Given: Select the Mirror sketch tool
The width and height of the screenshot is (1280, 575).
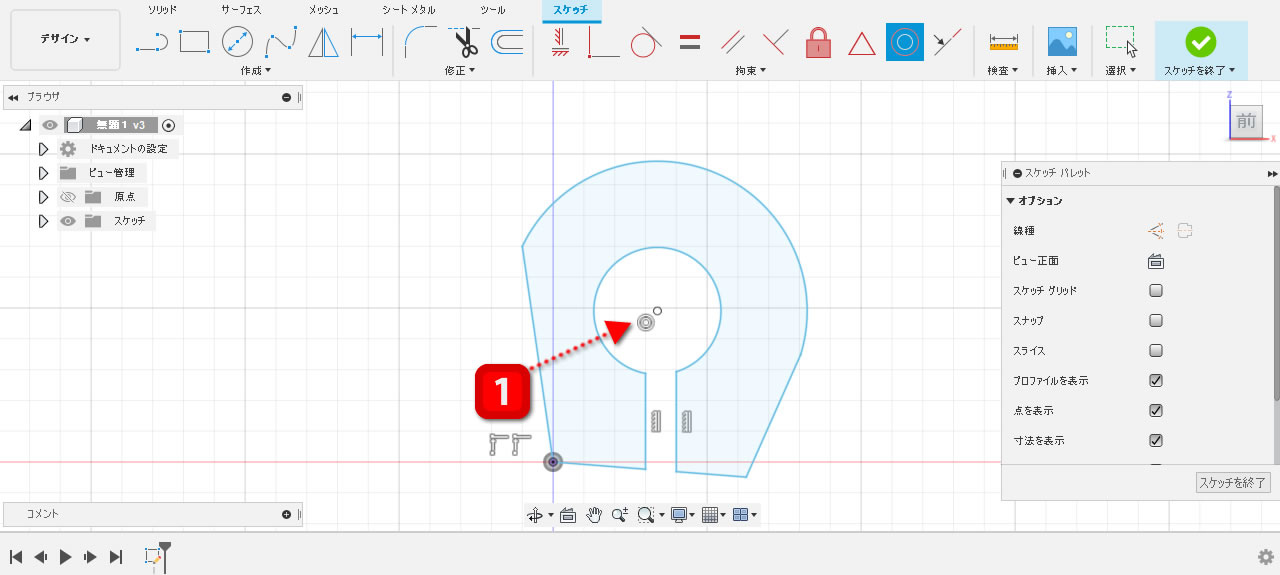Looking at the screenshot, I should click(x=324, y=42).
